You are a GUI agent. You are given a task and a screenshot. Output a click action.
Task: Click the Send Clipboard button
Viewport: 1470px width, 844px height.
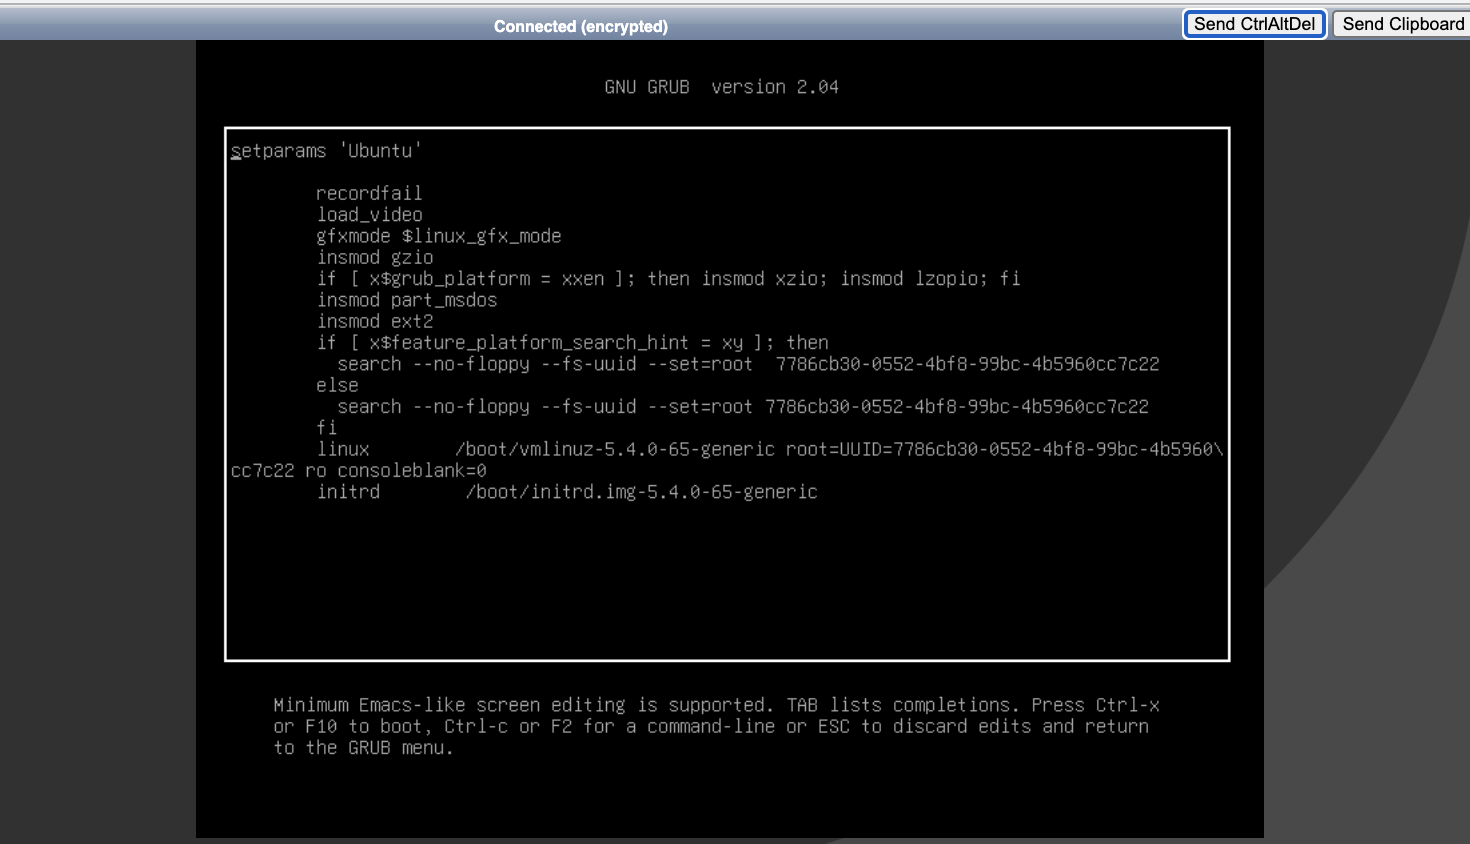[x=1402, y=24]
